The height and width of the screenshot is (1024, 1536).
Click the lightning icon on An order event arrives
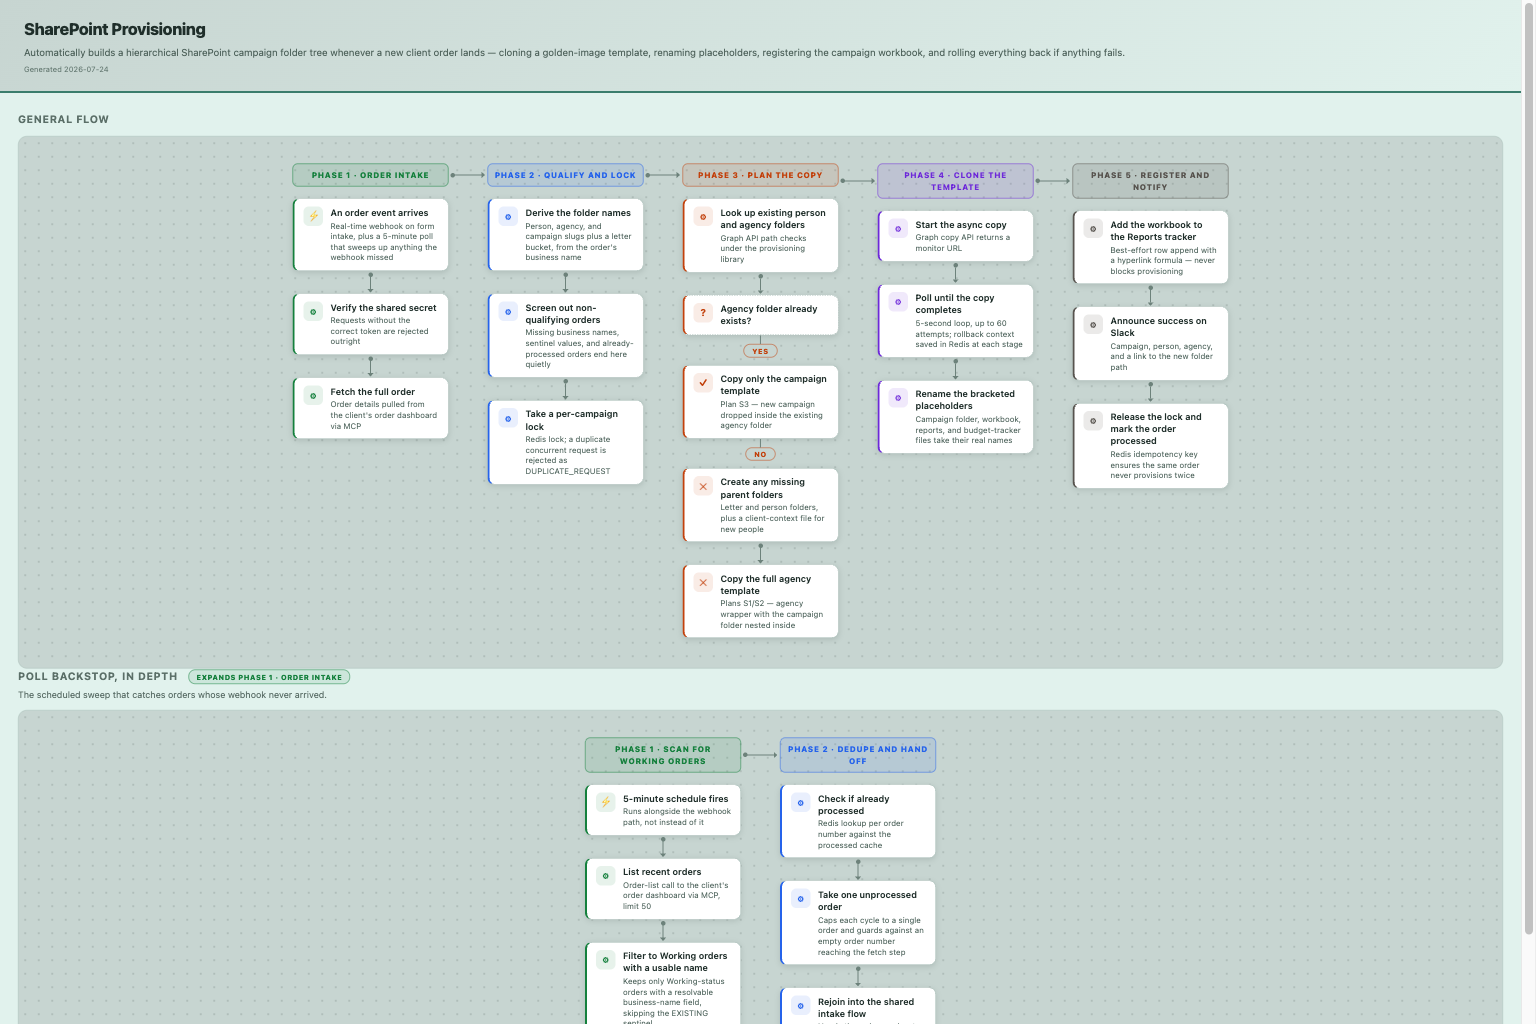point(313,216)
